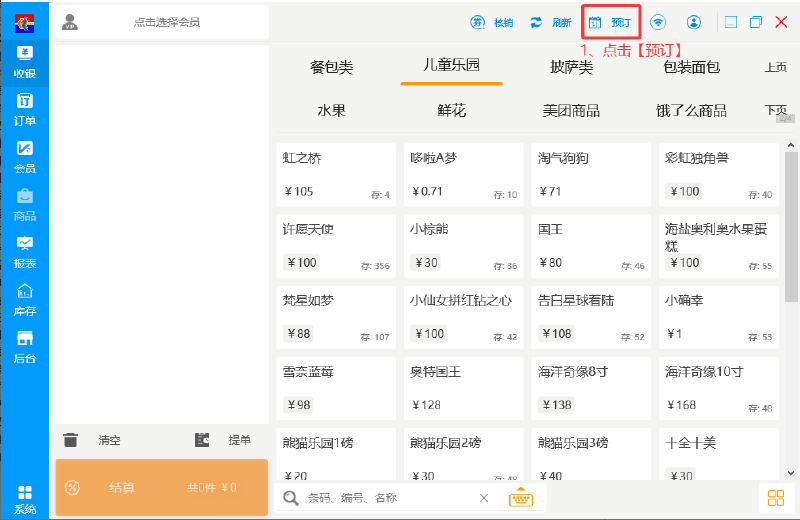This screenshot has width=800, height=520.
Task: Add 雪奈蓝莓 product to cart
Action: (336, 388)
